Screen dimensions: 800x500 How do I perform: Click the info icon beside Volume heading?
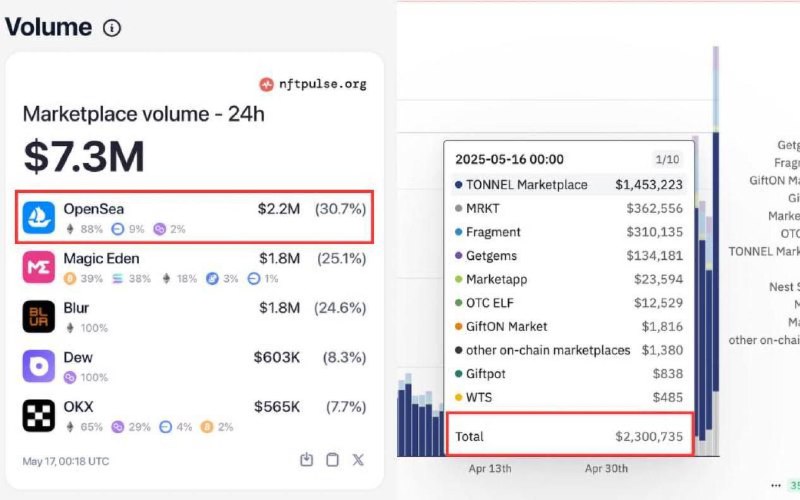coord(112,28)
